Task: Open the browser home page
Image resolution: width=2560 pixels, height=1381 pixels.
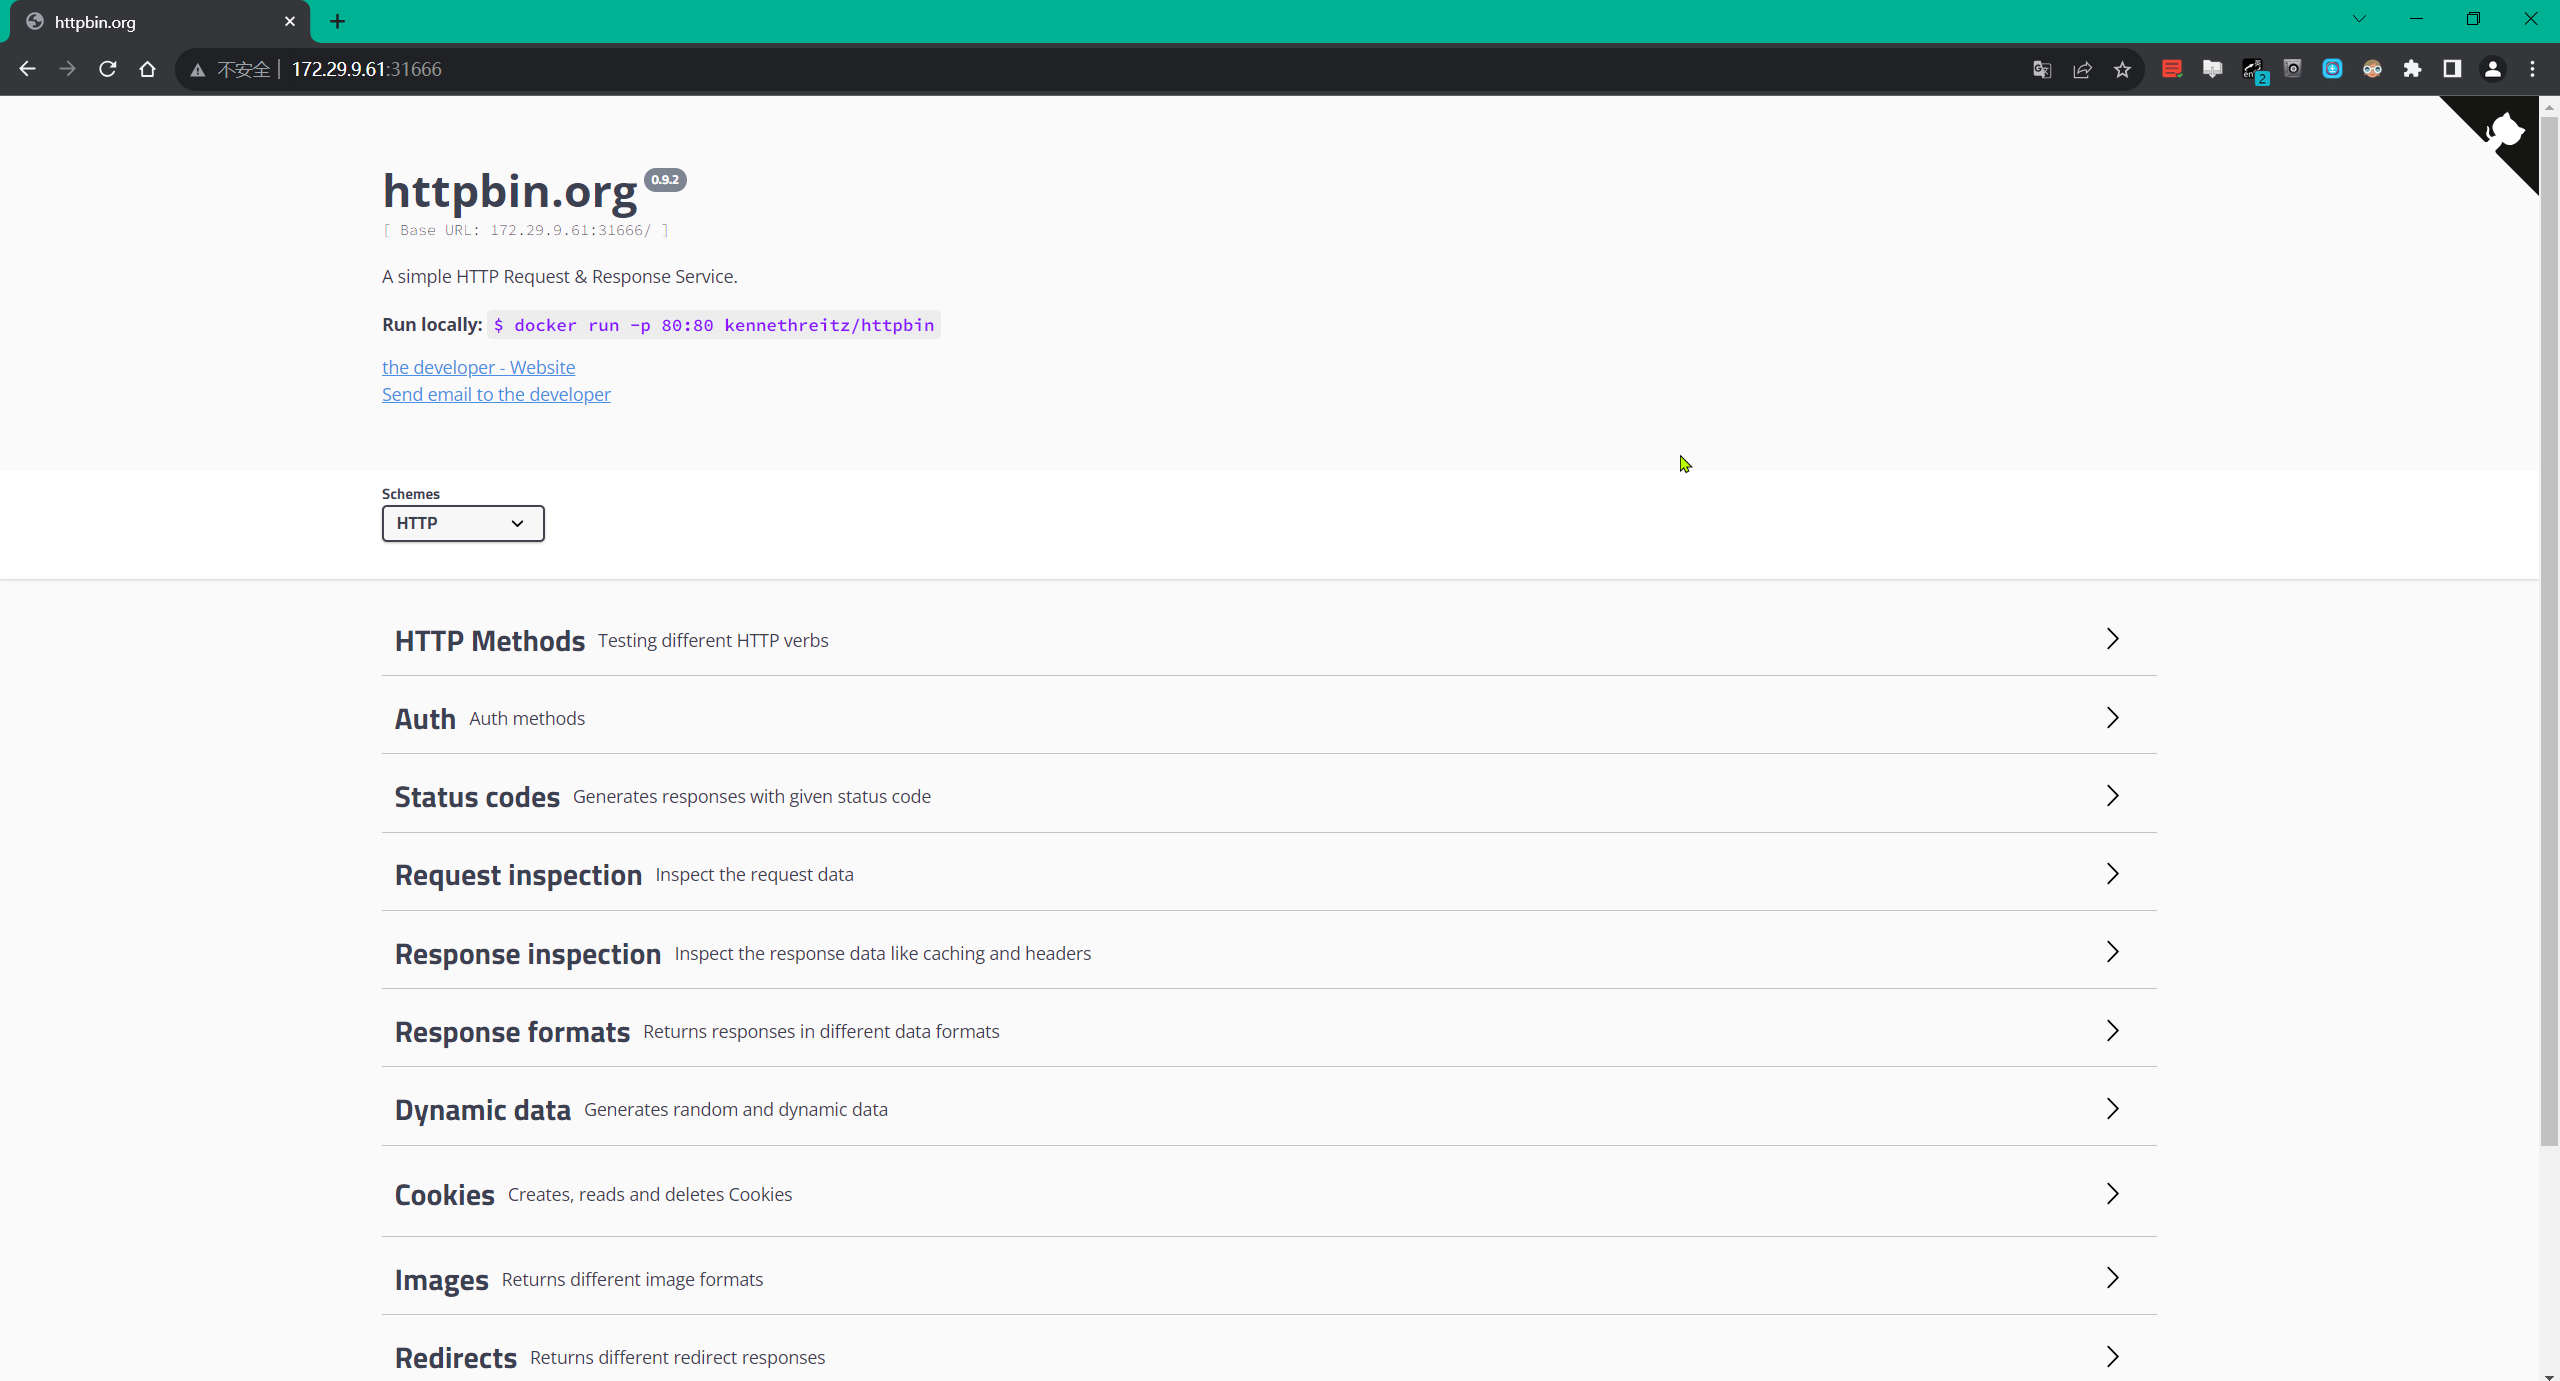Action: [147, 69]
